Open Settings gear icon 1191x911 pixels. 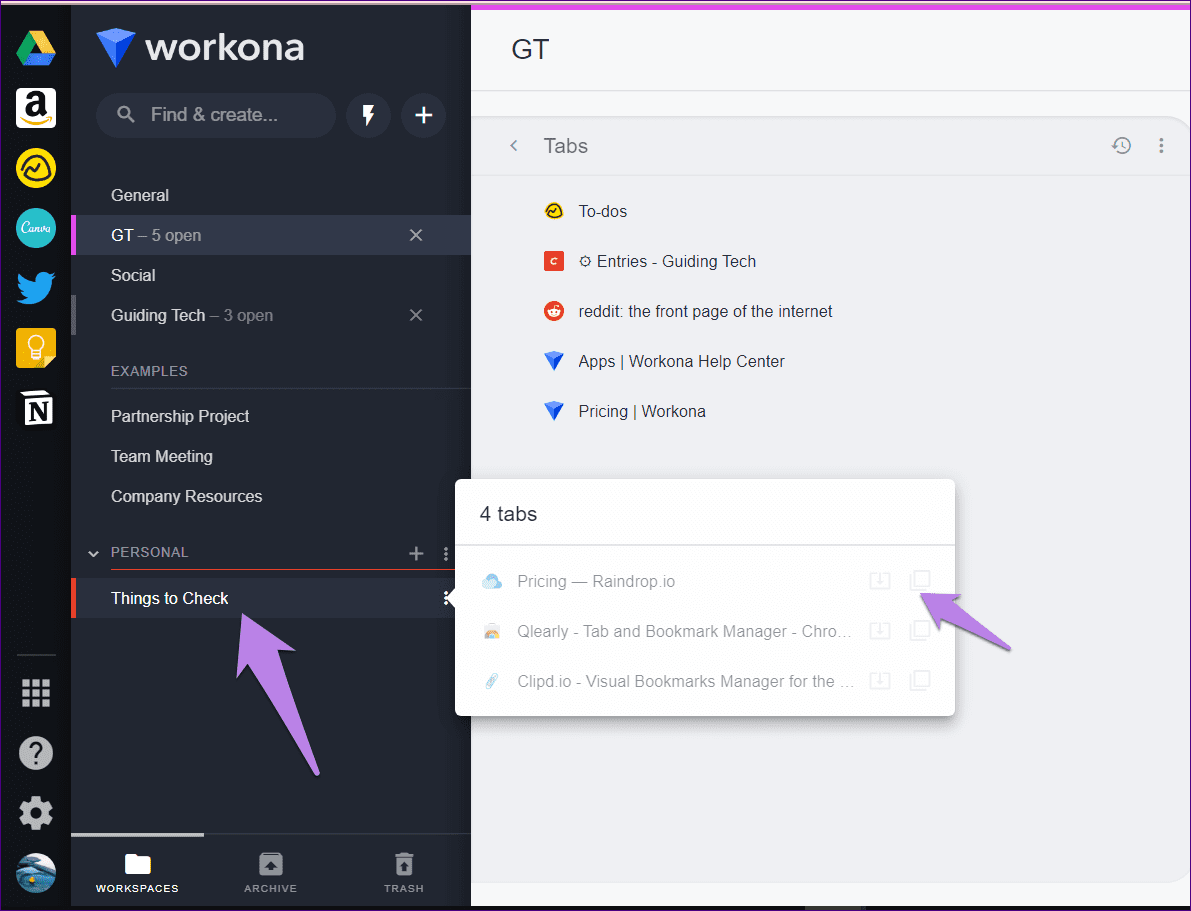click(x=36, y=813)
